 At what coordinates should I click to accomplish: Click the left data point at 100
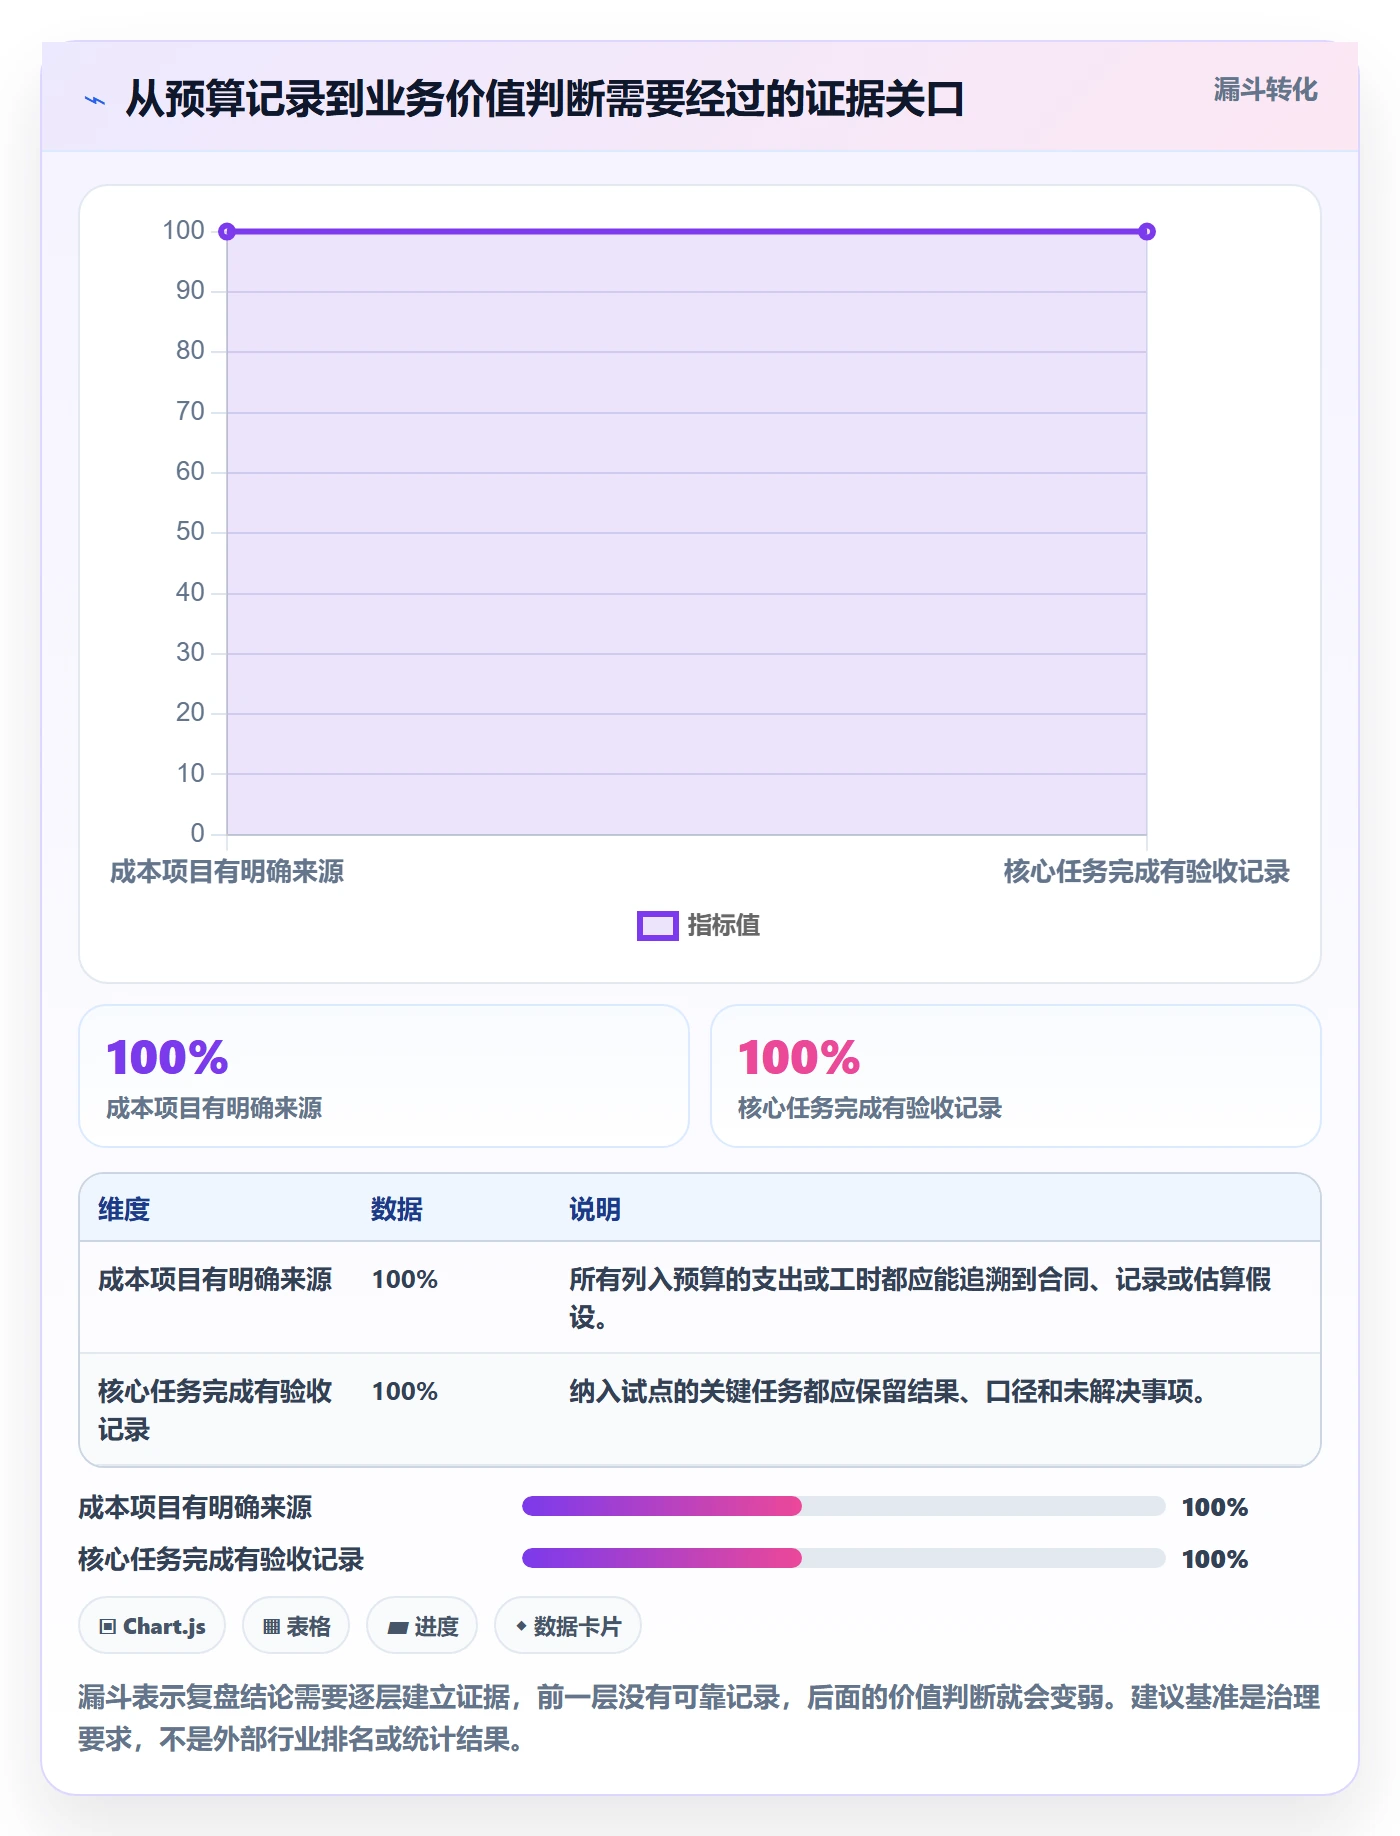click(227, 232)
